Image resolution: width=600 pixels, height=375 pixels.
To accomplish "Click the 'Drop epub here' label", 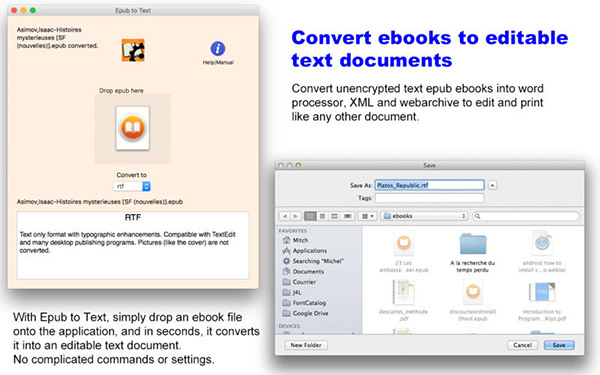I will (121, 91).
